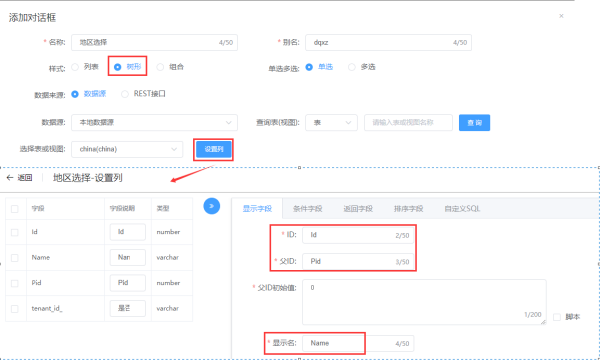Check the tenant_id_ field row checkbox
Screen dimensions: 601x361
point(15,308)
